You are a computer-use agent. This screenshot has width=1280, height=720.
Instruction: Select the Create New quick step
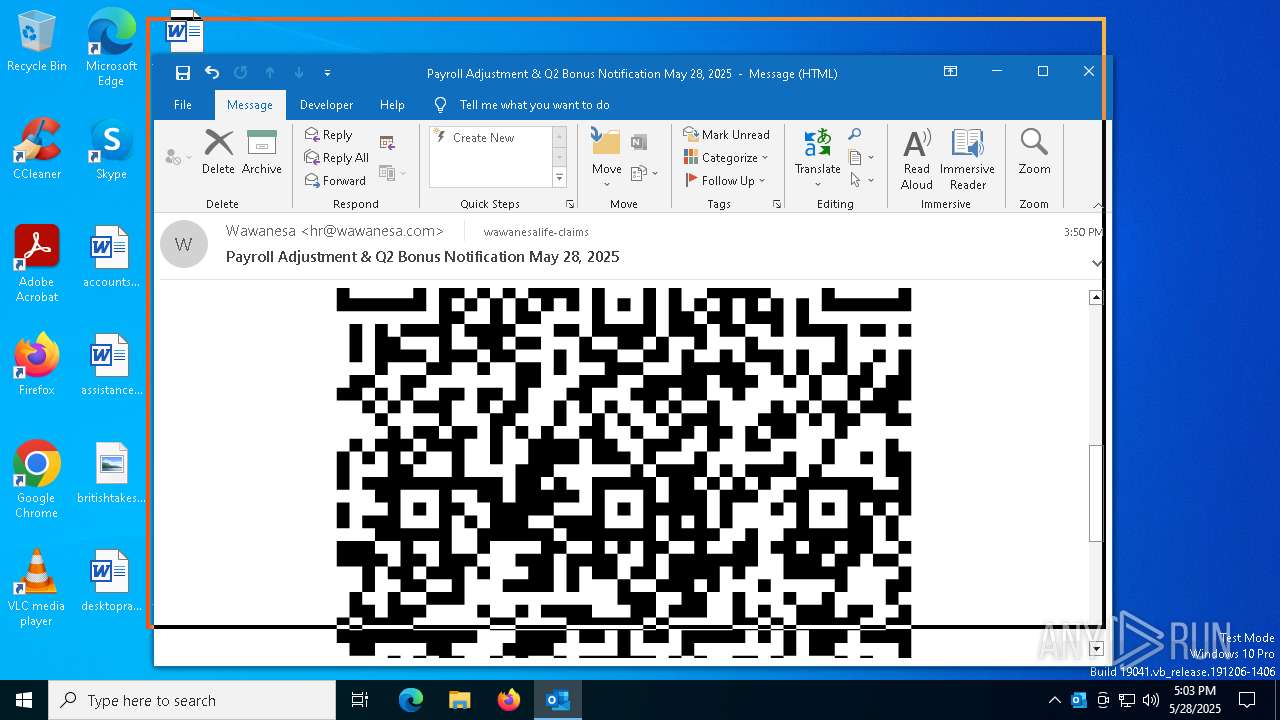[484, 138]
